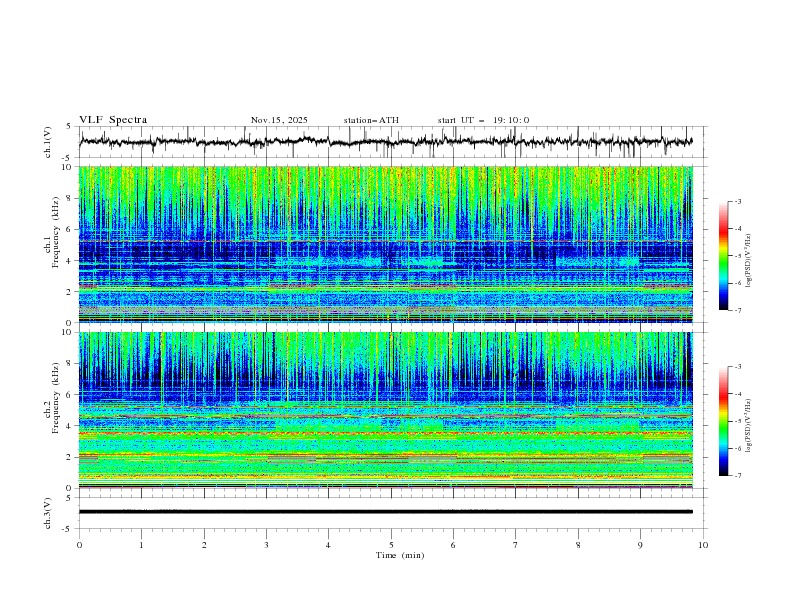Click inside the ch.2 spectrogram panel
792x612 pixels.
click(x=385, y=410)
